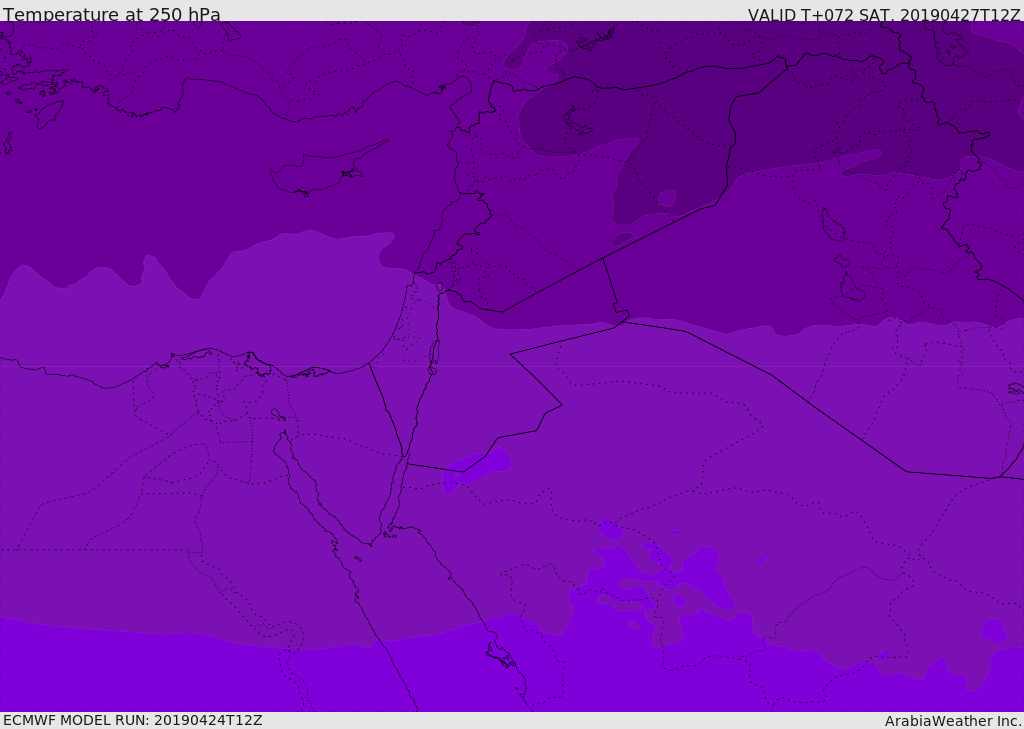This screenshot has width=1024, height=729.
Task: Click the 'ECMWF MODEL RUN: 20190424T12Z' text
Action: (x=133, y=720)
